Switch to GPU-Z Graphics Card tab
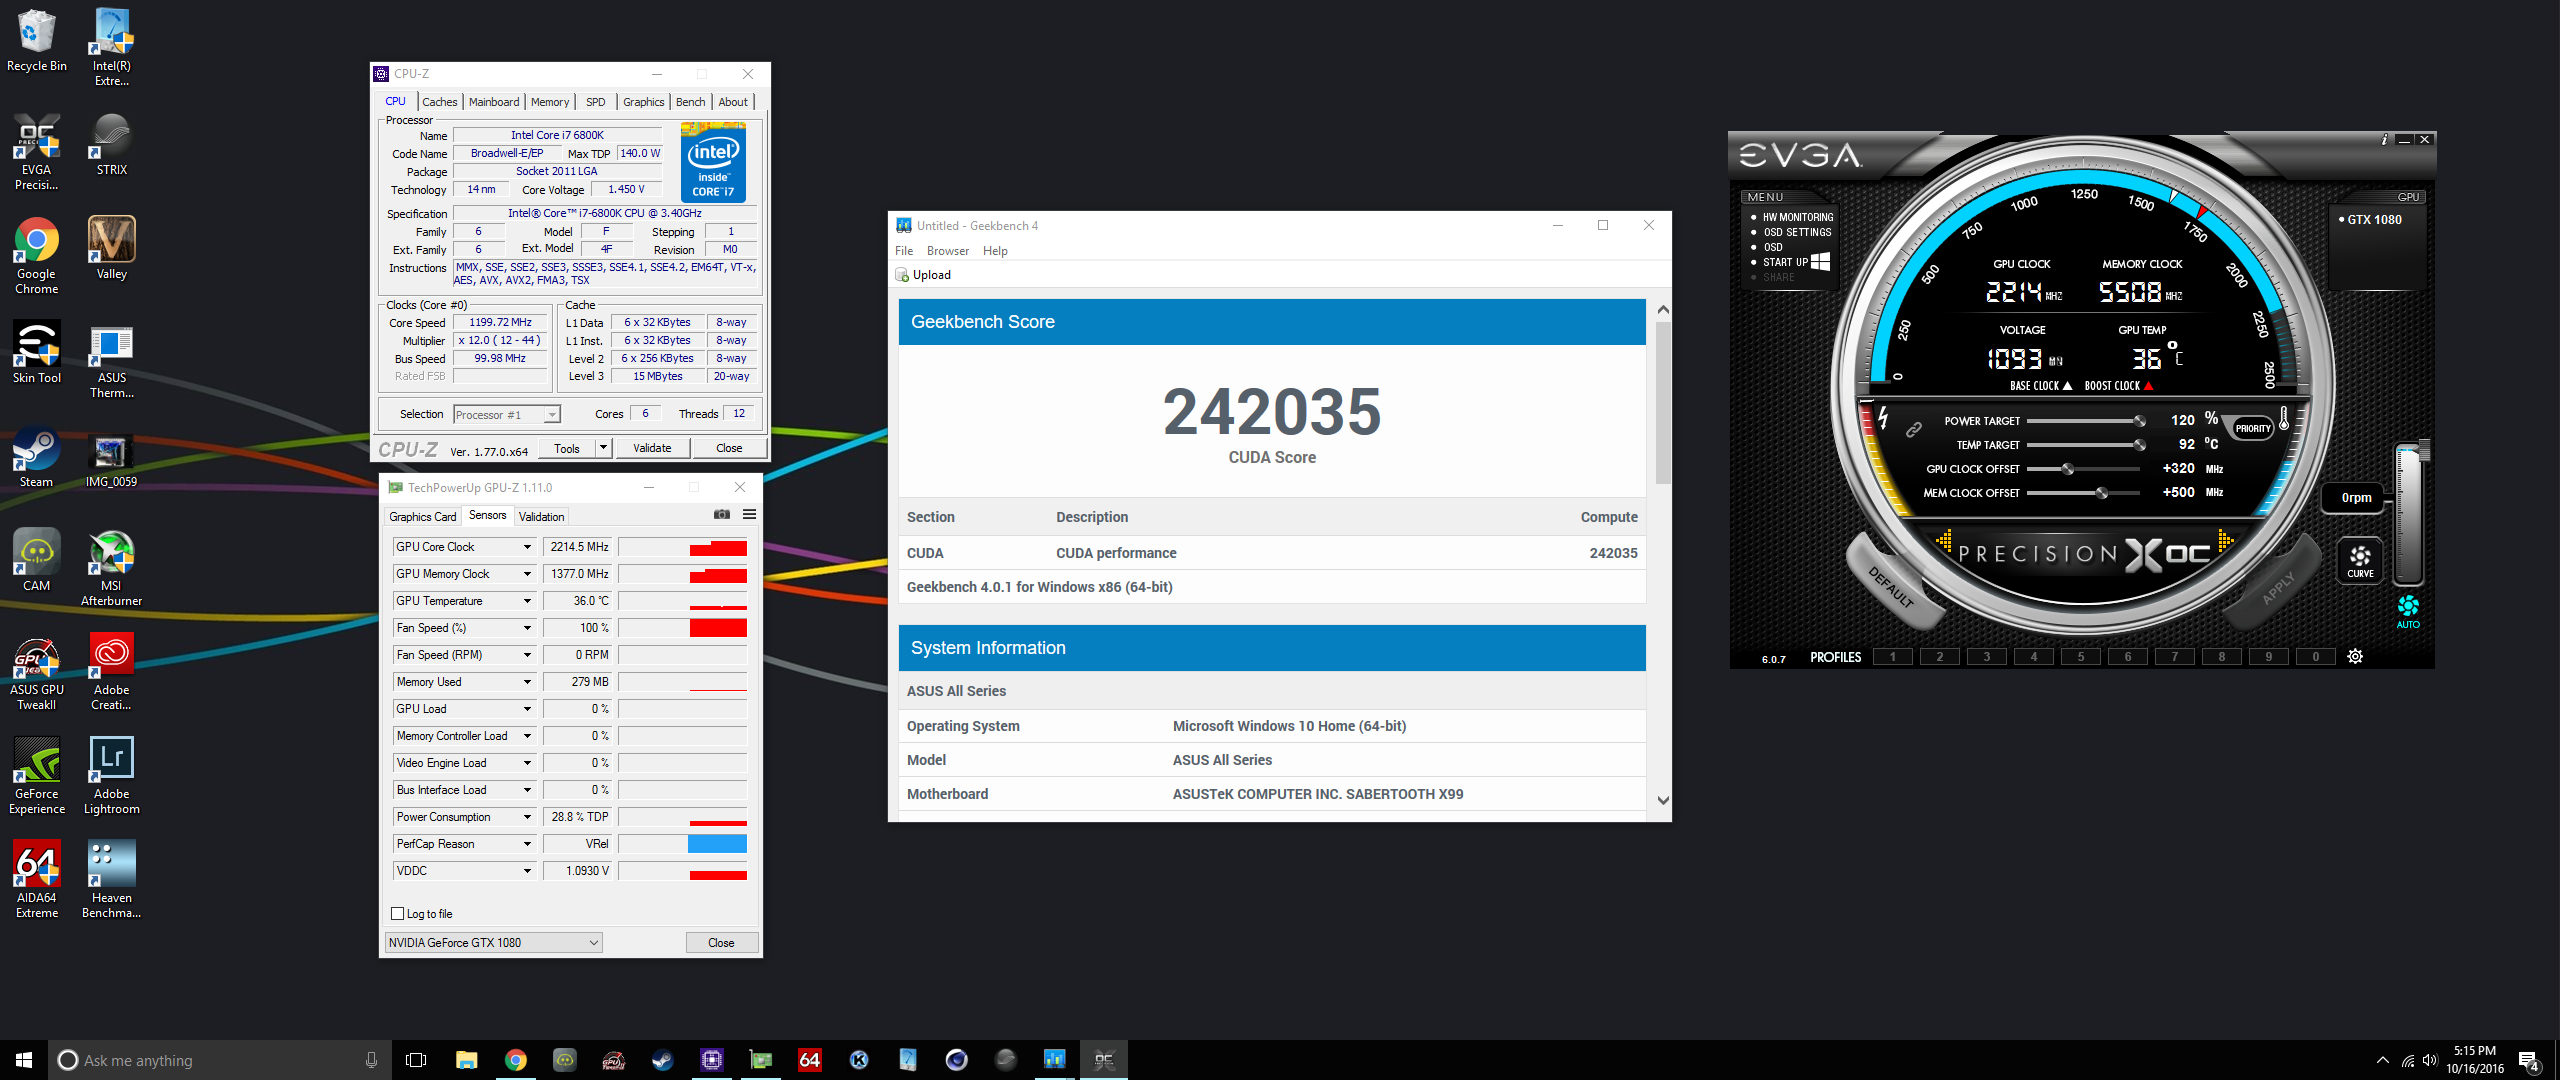Viewport: 2560px width, 1080px height. click(422, 517)
